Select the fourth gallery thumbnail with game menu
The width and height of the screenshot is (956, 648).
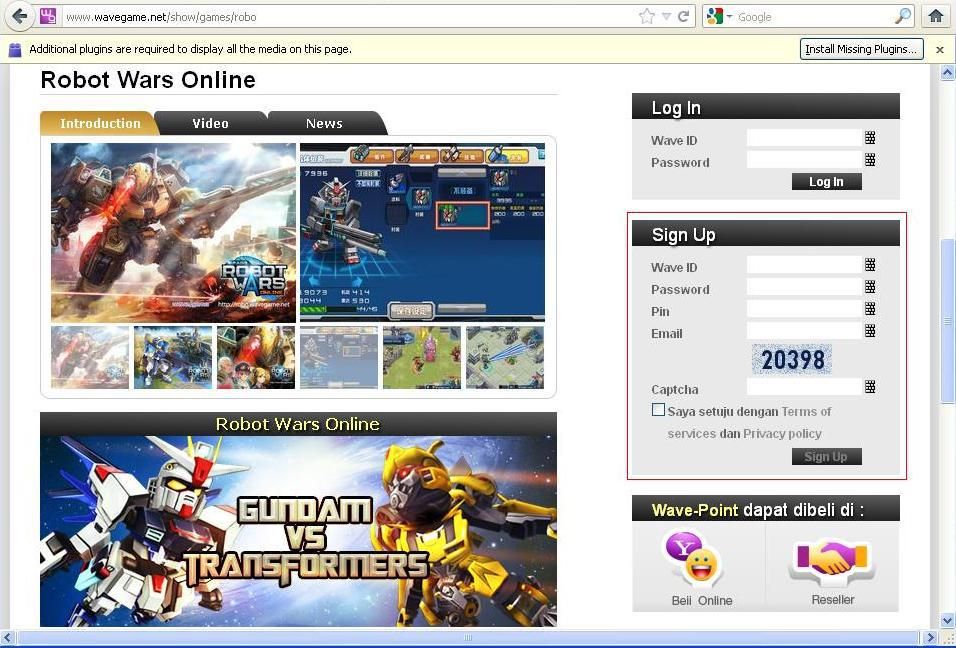pos(339,357)
